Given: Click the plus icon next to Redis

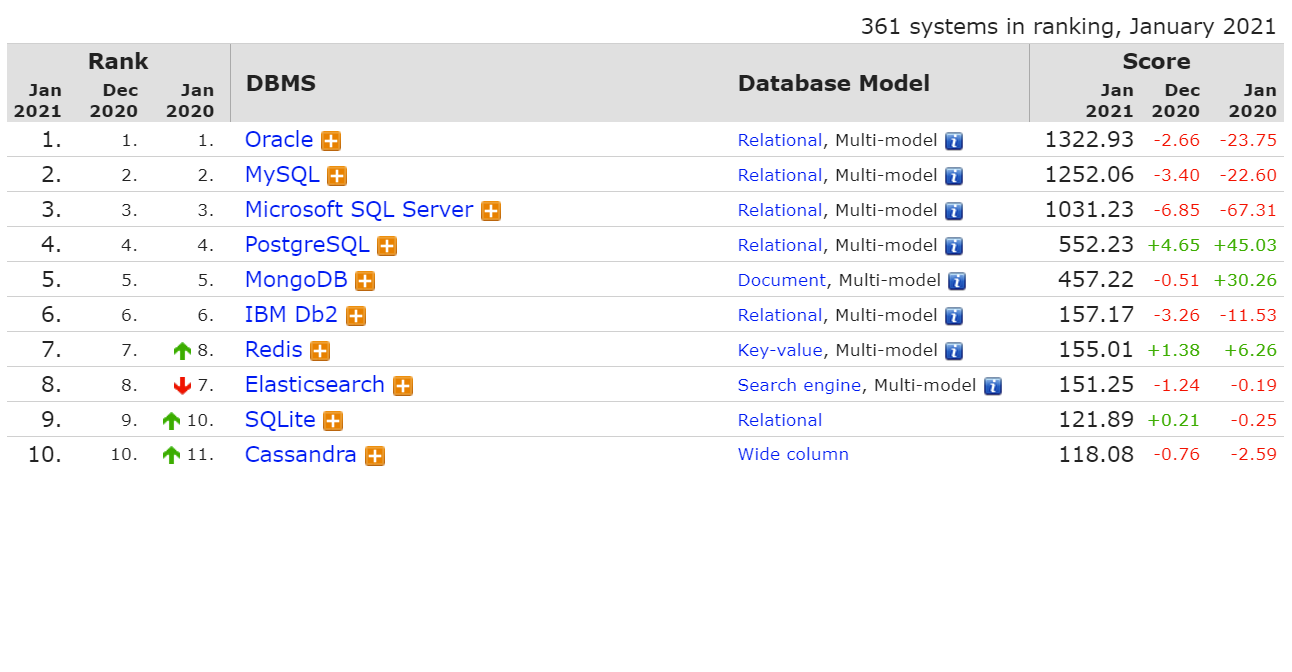Looking at the screenshot, I should point(320,351).
